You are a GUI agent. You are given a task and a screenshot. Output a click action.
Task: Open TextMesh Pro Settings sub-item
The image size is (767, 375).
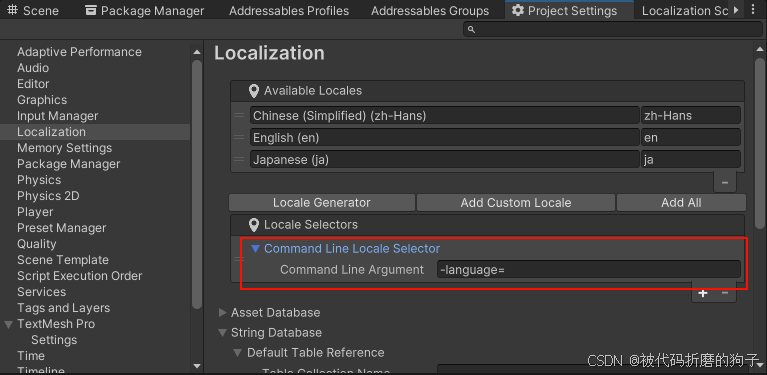click(54, 340)
